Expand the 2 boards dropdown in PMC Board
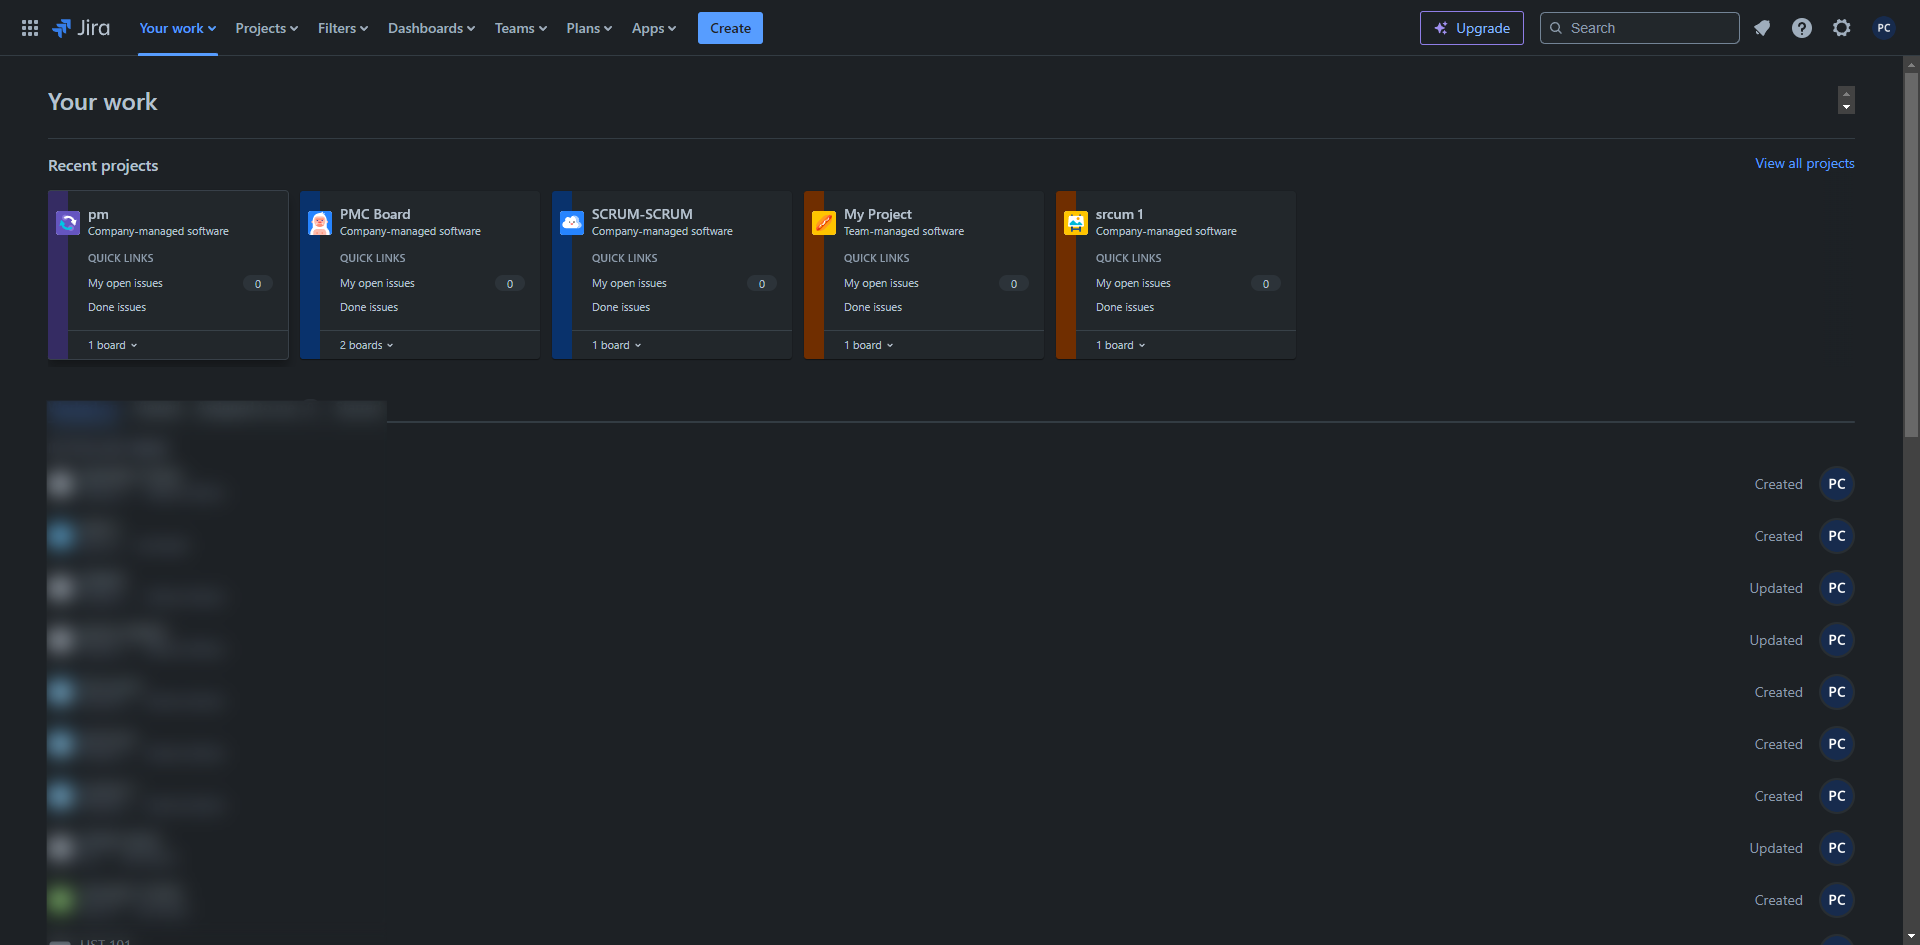This screenshot has height=945, width=1920. pos(367,345)
